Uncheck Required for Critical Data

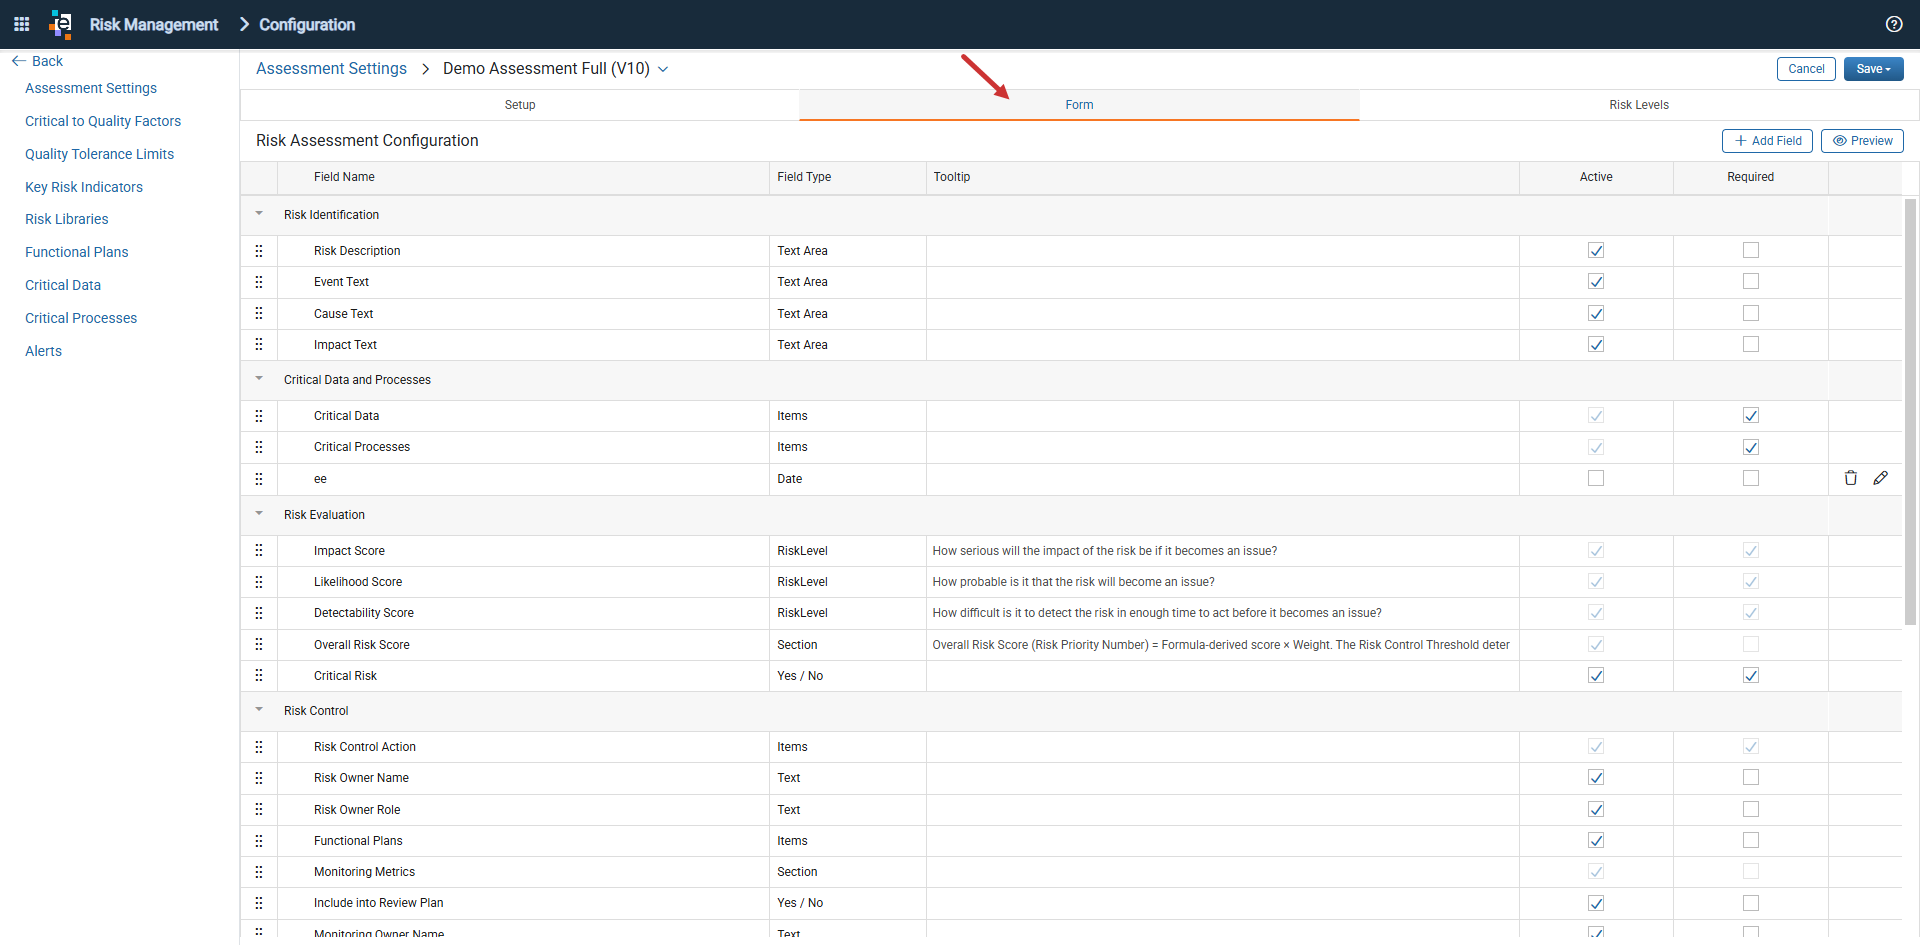[x=1751, y=416]
